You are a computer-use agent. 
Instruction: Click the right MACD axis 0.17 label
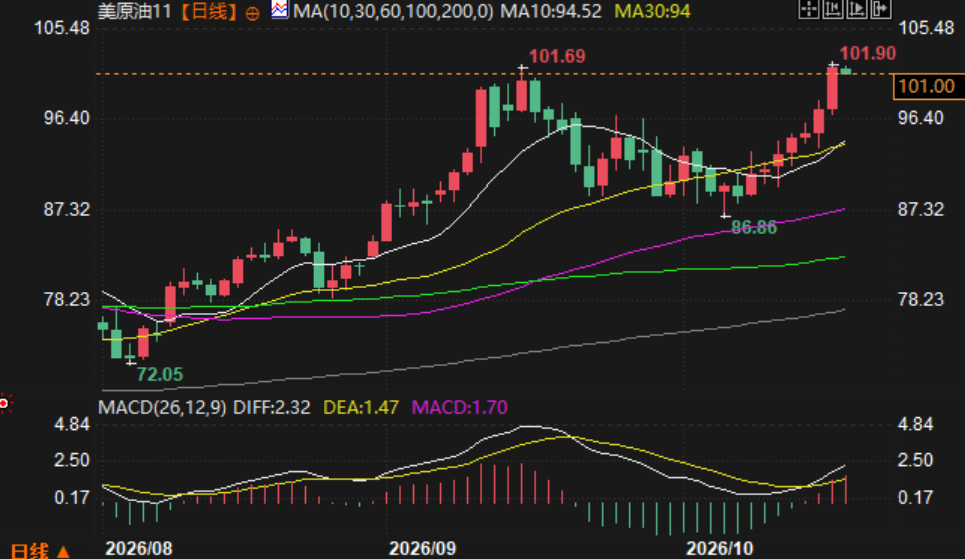(x=915, y=497)
